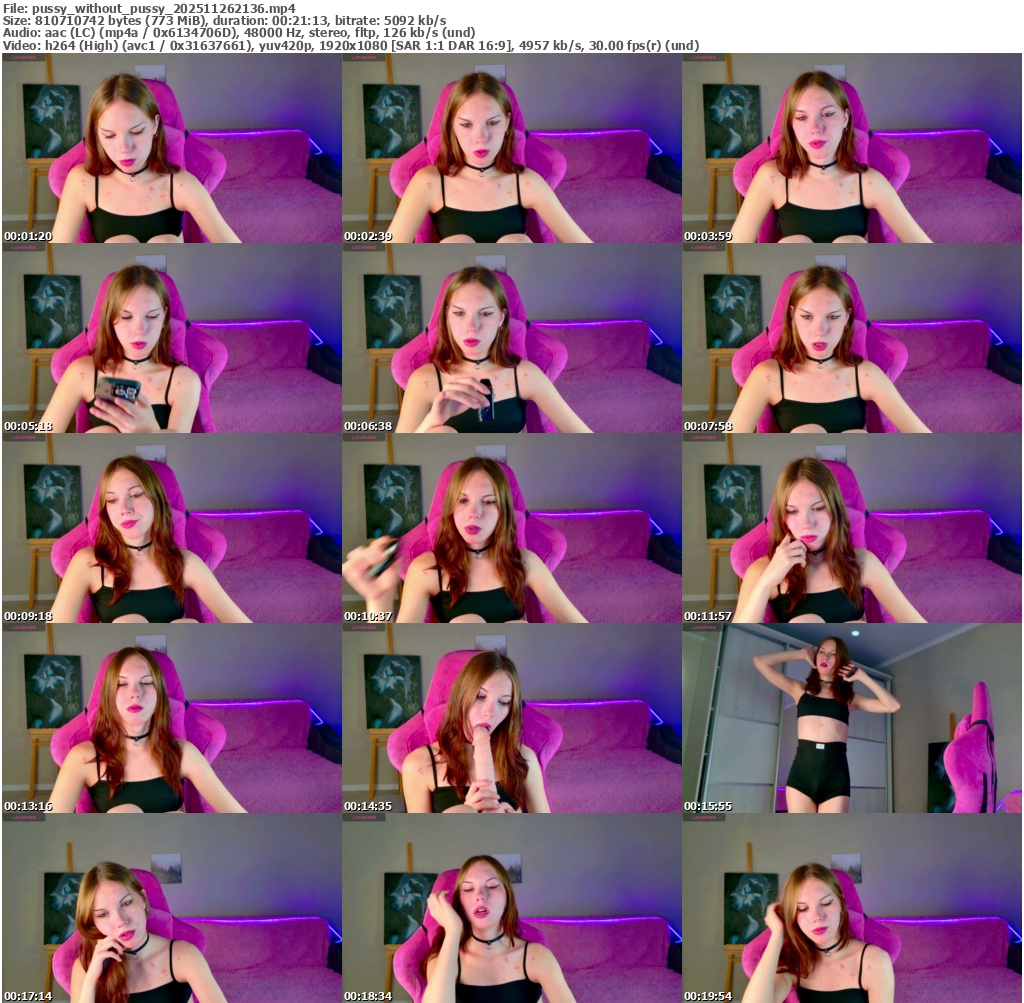This screenshot has width=1024, height=1003.
Task: Click the Size and duration info line
Action: click(x=225, y=20)
